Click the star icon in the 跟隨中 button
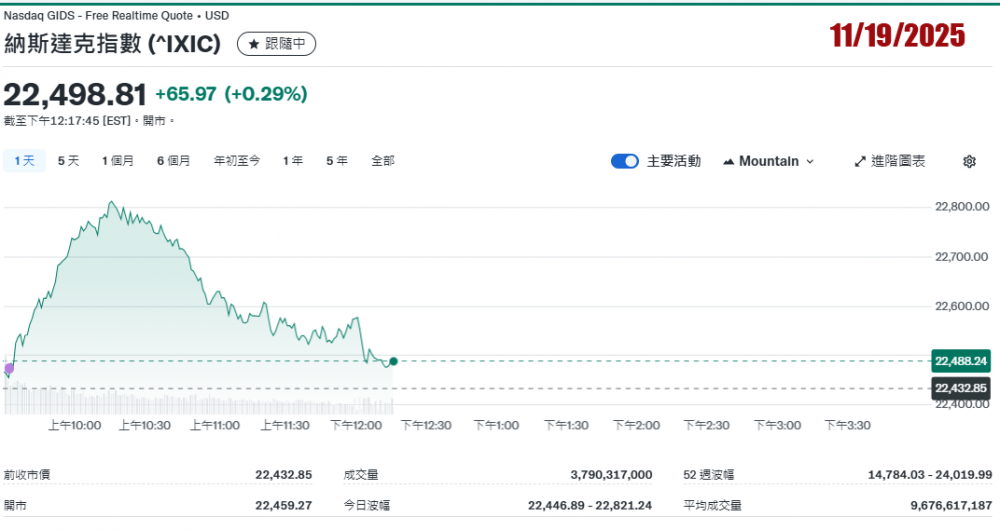 click(x=254, y=44)
